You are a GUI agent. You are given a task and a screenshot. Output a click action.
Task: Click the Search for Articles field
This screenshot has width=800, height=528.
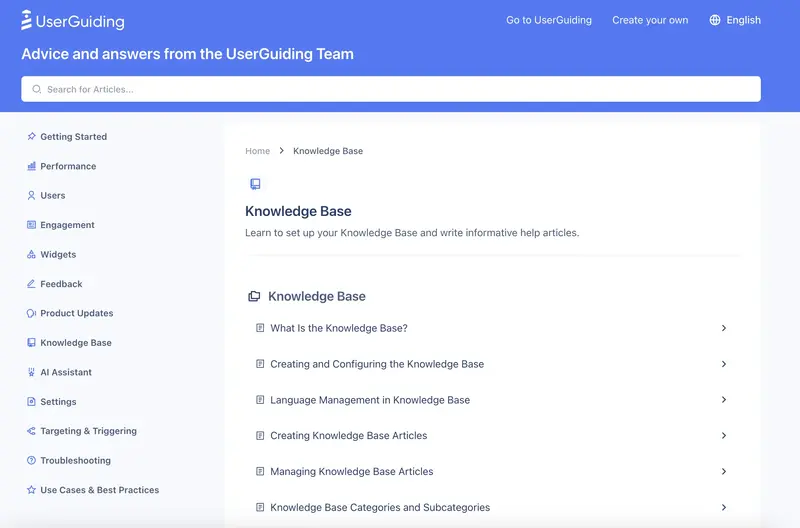(391, 89)
